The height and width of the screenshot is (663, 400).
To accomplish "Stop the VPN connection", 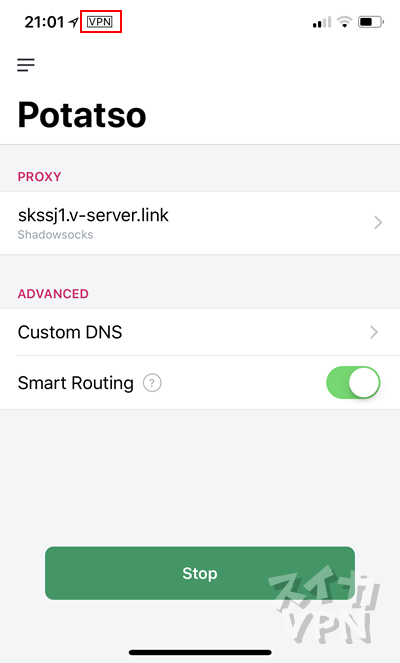I will click(200, 573).
